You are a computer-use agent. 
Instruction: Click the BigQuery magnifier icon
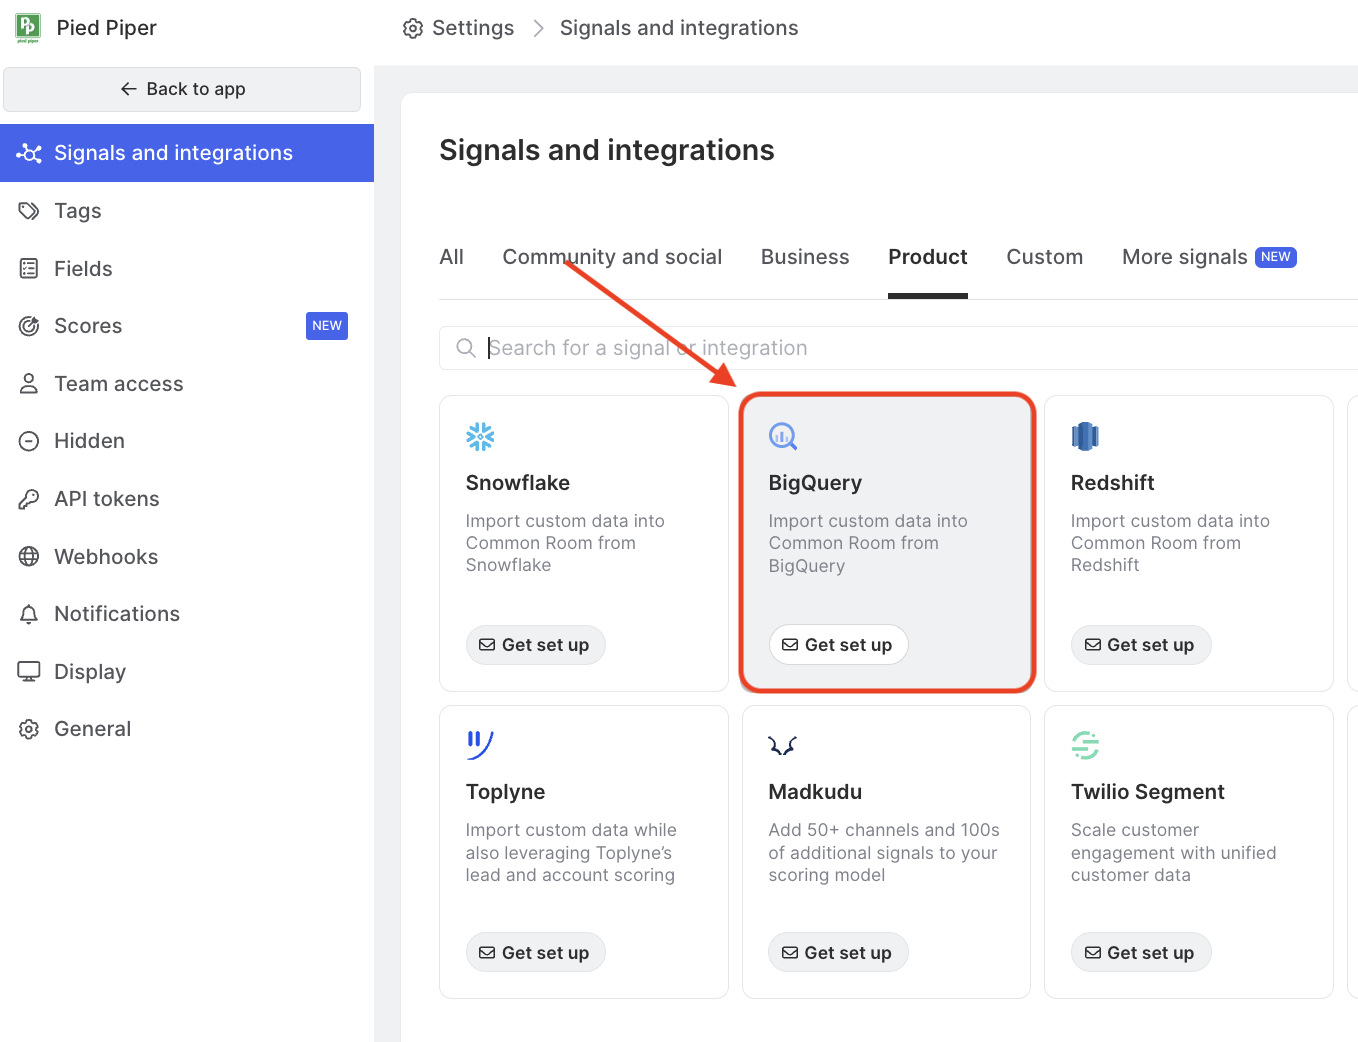783,436
